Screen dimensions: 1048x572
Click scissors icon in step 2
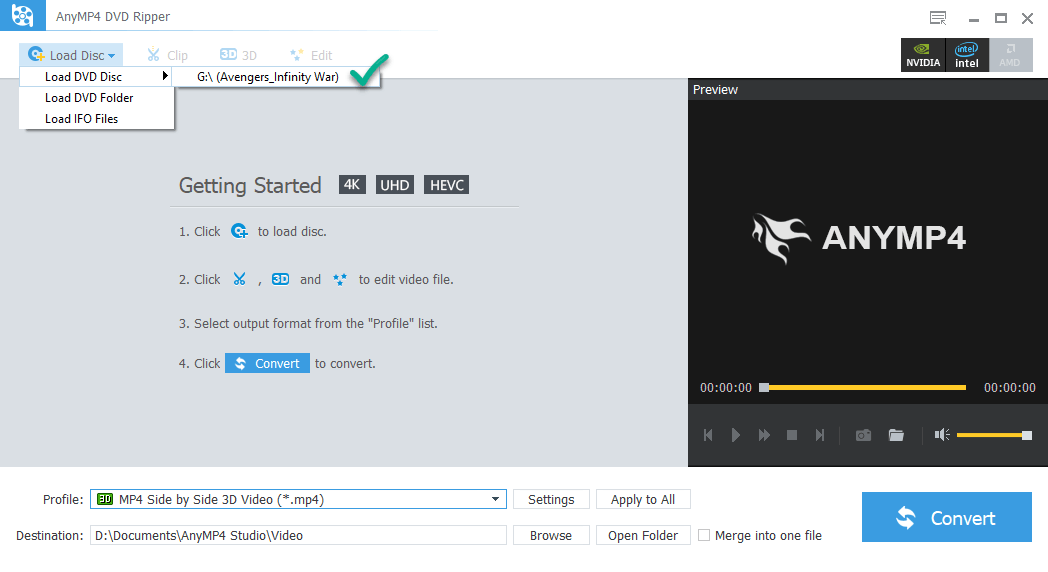(x=239, y=279)
